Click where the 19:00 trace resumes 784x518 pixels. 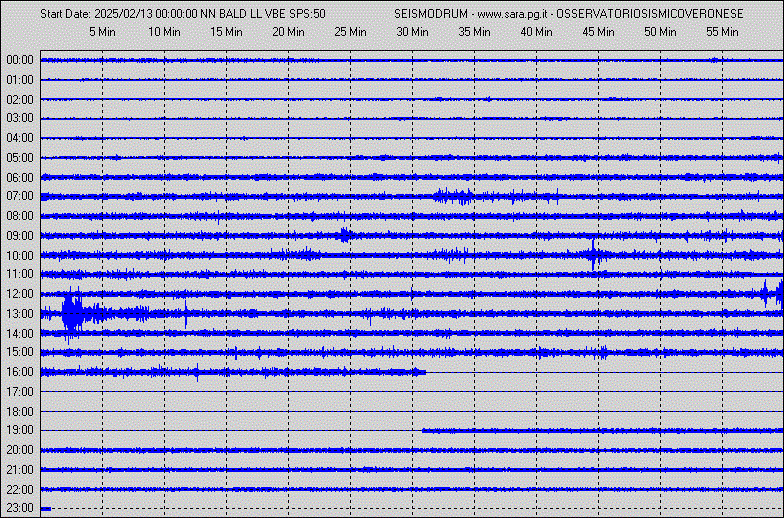[x=425, y=430]
